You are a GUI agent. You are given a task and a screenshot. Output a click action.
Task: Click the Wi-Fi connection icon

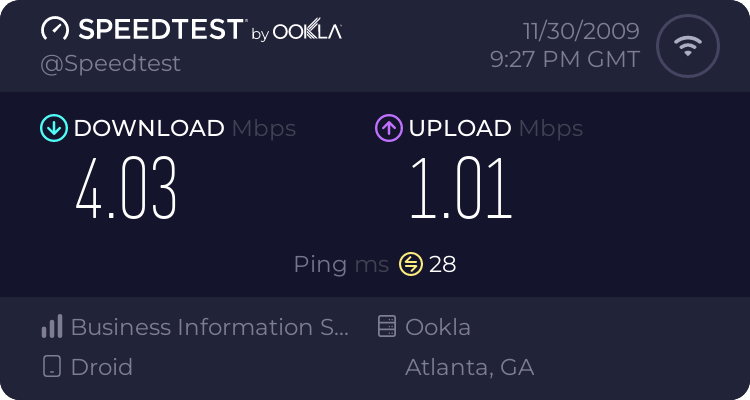point(687,47)
